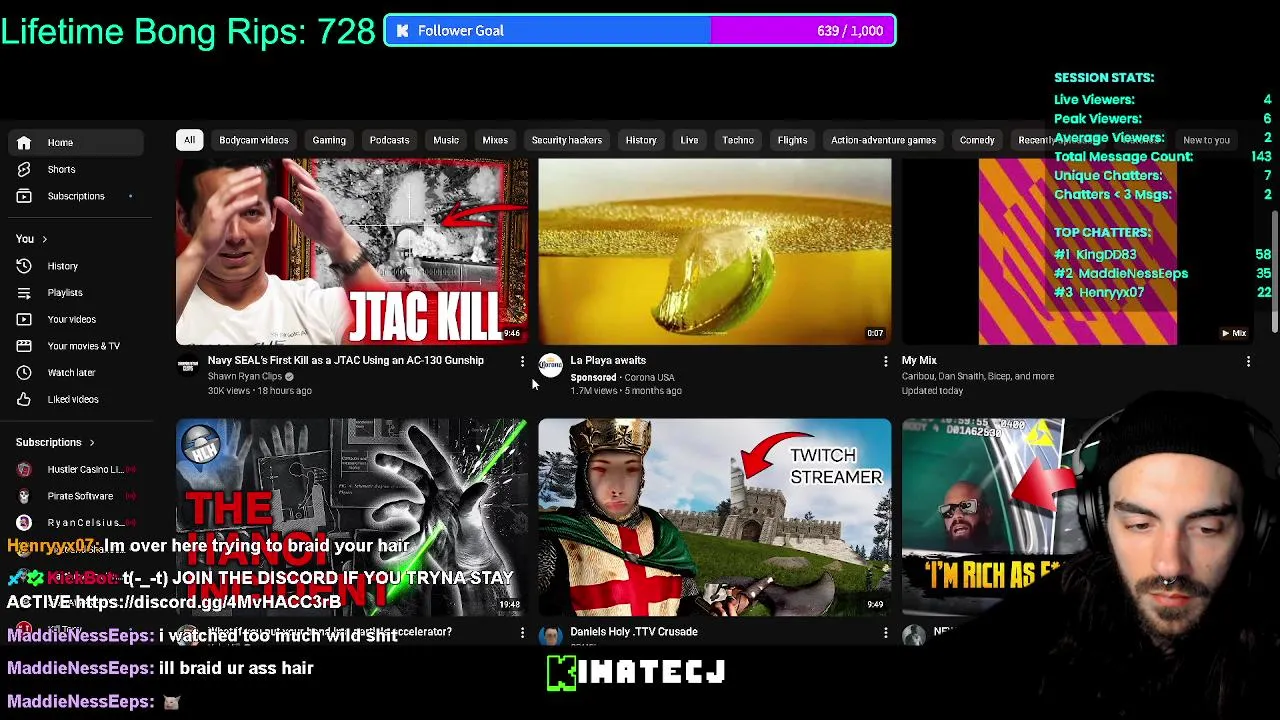Open Pirate Software channel avatar
This screenshot has width=1280, height=720.
[24, 496]
